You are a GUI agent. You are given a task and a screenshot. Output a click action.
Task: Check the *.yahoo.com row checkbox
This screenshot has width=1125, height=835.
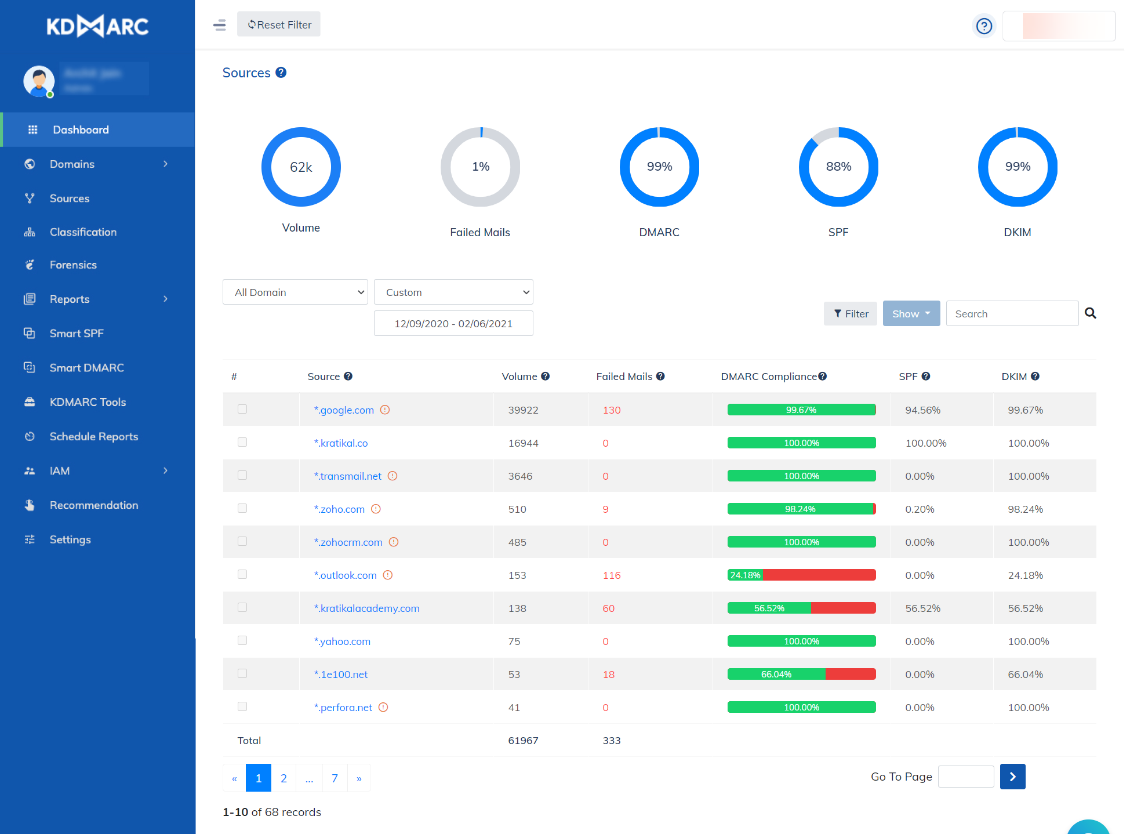pos(243,641)
